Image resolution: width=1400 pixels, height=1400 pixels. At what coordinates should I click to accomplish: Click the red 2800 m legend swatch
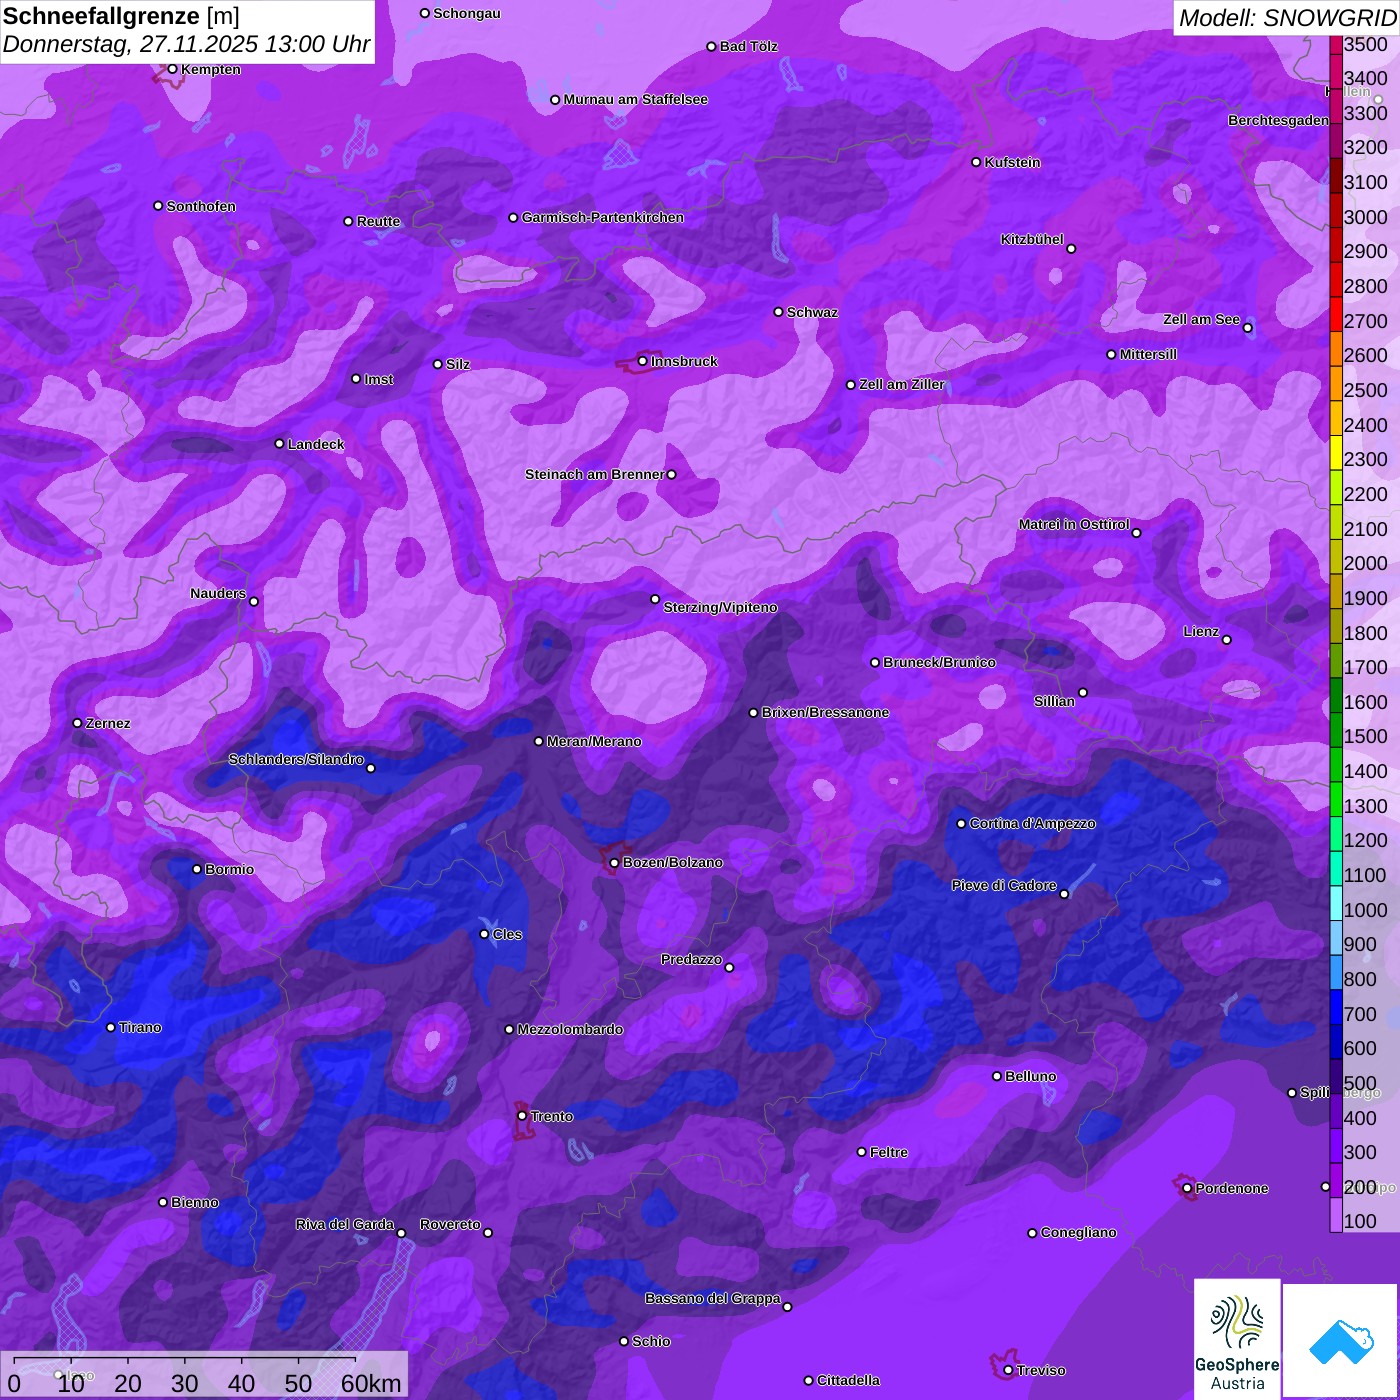tap(1336, 279)
